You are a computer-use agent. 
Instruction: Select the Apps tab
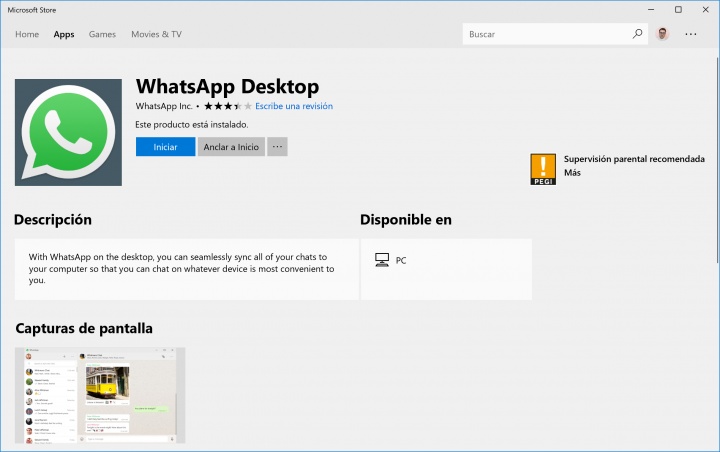tap(64, 34)
